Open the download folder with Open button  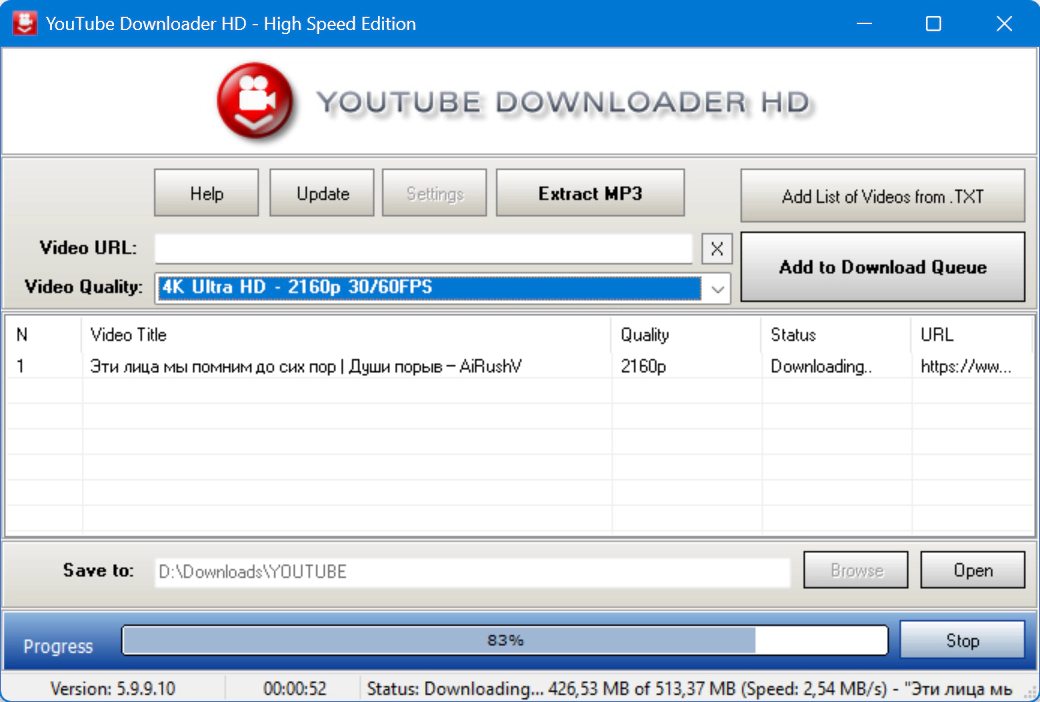[x=972, y=571]
